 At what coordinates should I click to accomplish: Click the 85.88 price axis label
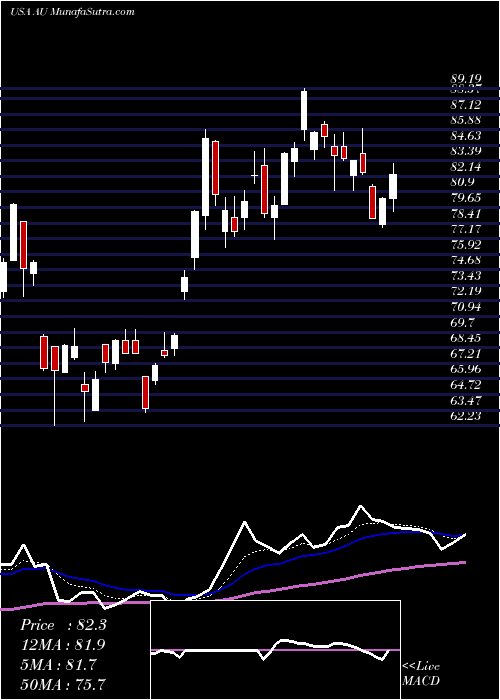tap(465, 120)
